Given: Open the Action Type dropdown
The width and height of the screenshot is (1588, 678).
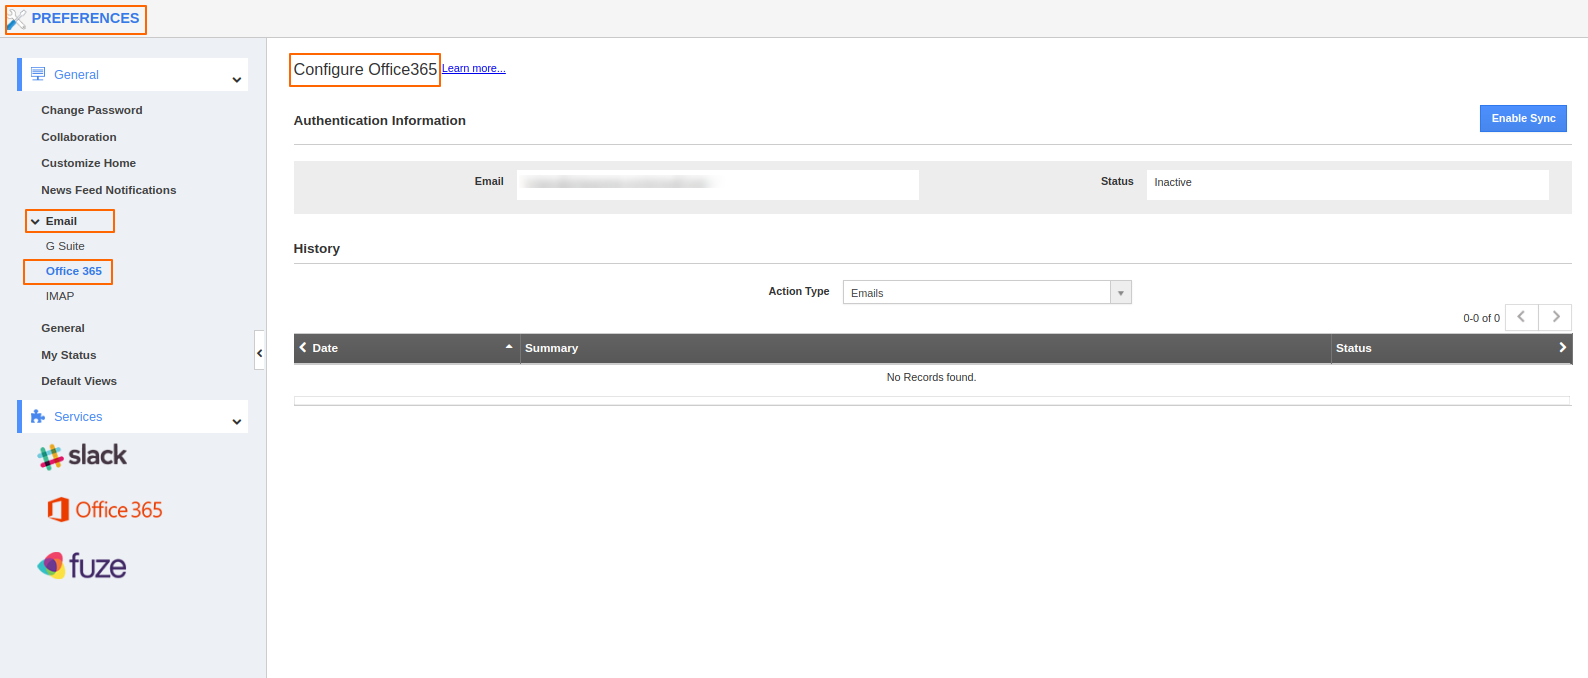Looking at the screenshot, I should (987, 292).
